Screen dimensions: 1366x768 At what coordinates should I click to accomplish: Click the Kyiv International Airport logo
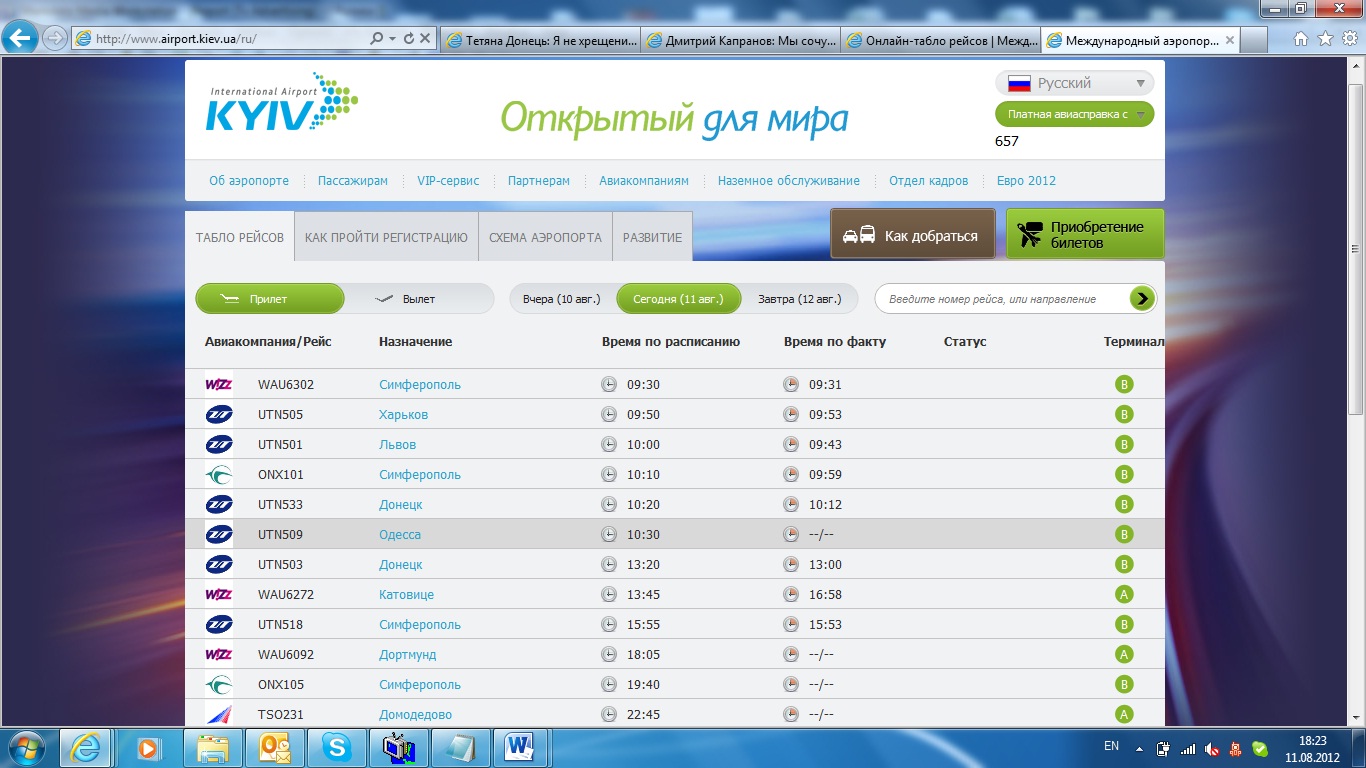[x=281, y=103]
